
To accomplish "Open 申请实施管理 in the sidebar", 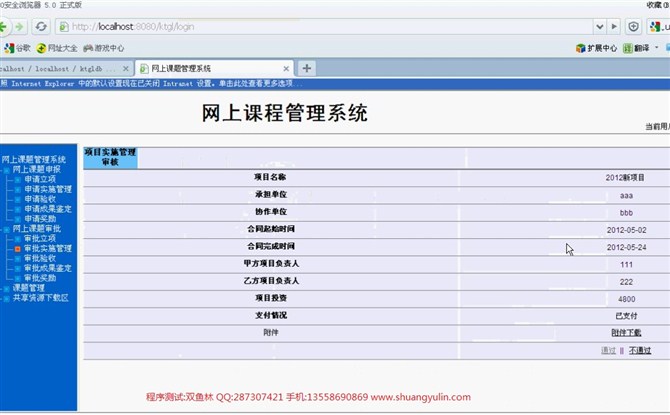I will click(x=48, y=189).
